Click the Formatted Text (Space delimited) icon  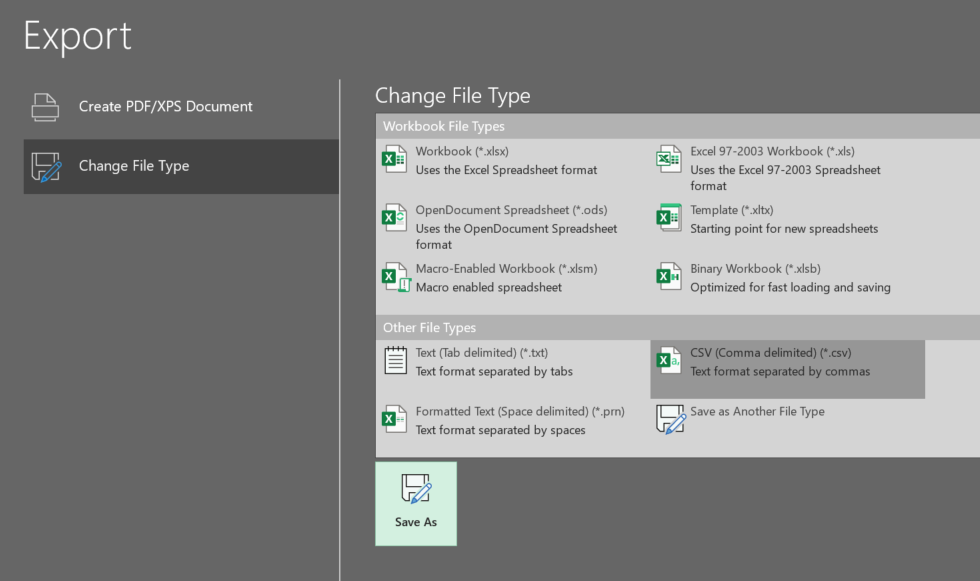click(x=394, y=419)
